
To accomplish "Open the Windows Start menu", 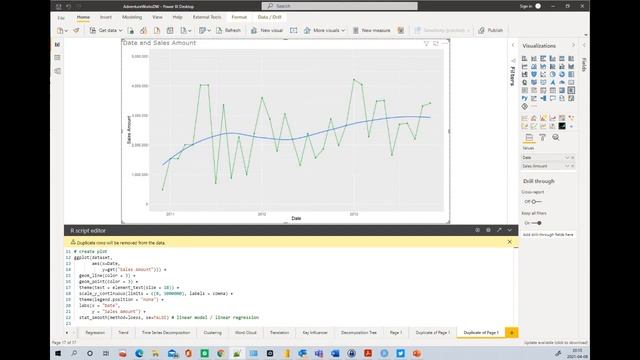I will pyautogui.click(x=58, y=353).
